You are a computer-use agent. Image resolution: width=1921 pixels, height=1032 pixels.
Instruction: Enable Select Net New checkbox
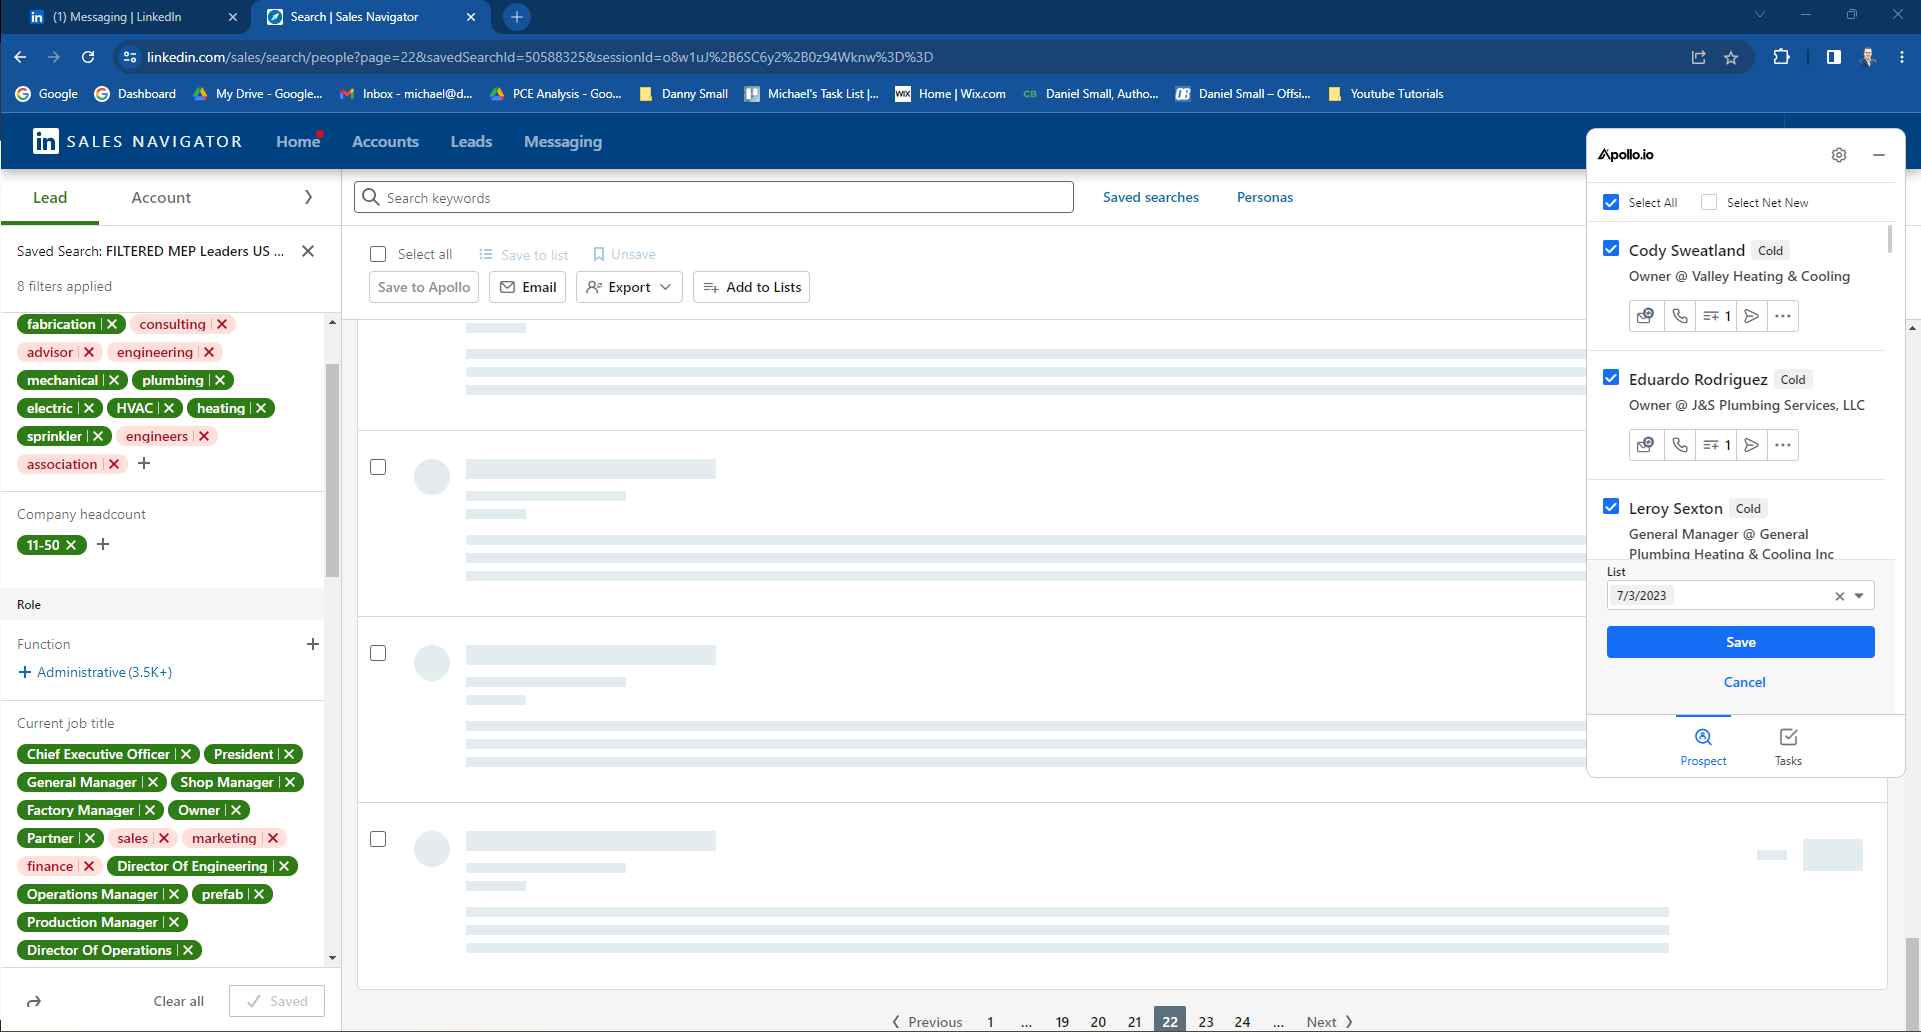click(1709, 202)
